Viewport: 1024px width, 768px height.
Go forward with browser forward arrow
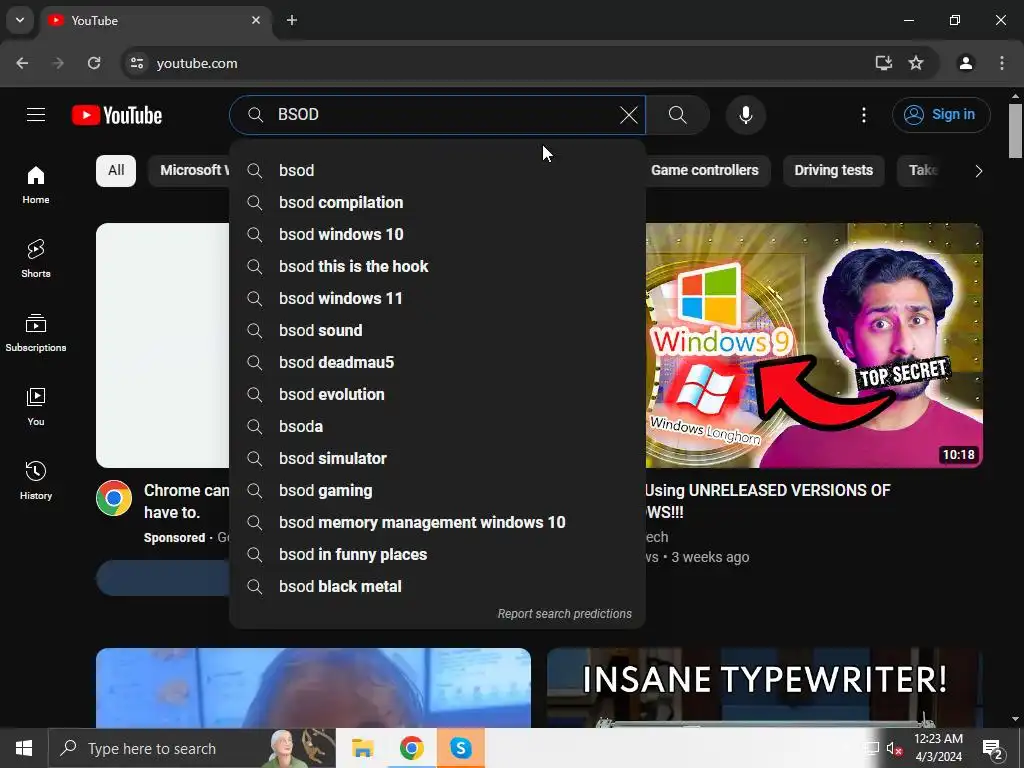coord(58,63)
